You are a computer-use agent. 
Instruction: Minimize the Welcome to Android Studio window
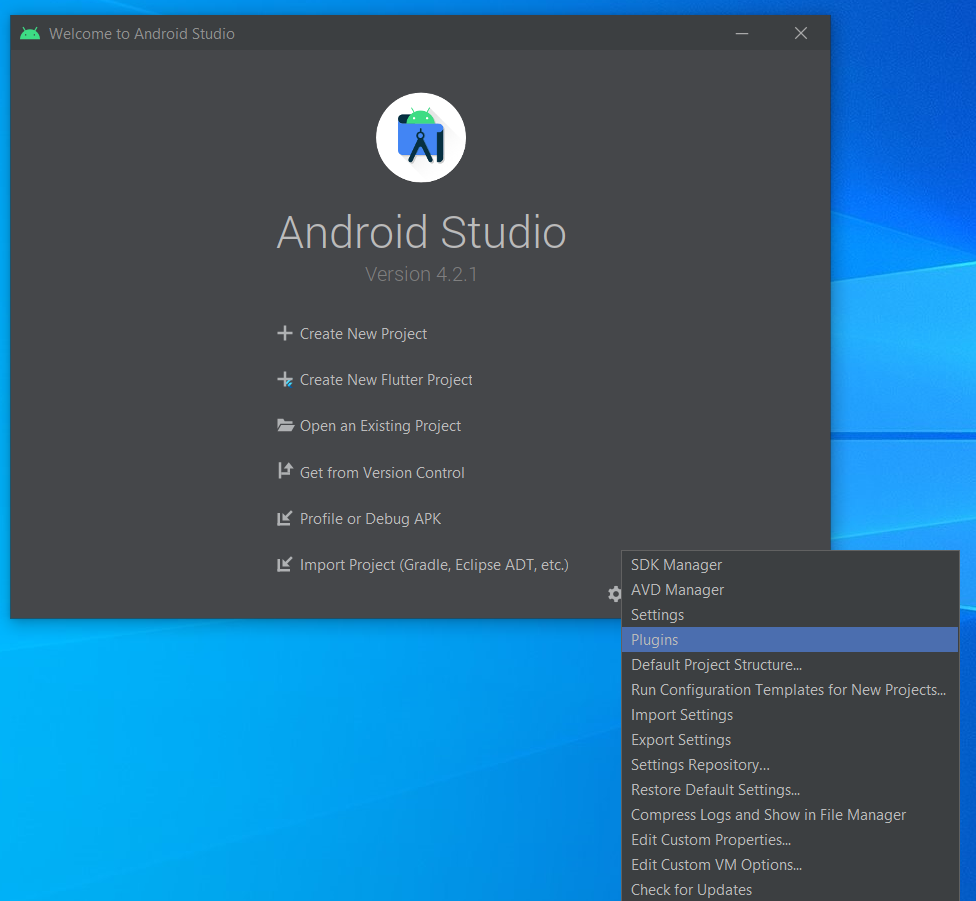(742, 34)
